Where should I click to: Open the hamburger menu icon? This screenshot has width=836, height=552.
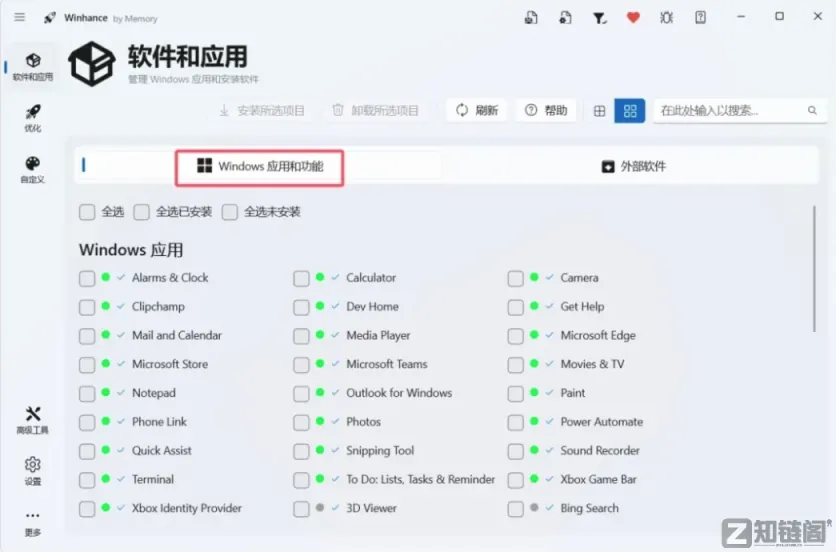pos(20,17)
